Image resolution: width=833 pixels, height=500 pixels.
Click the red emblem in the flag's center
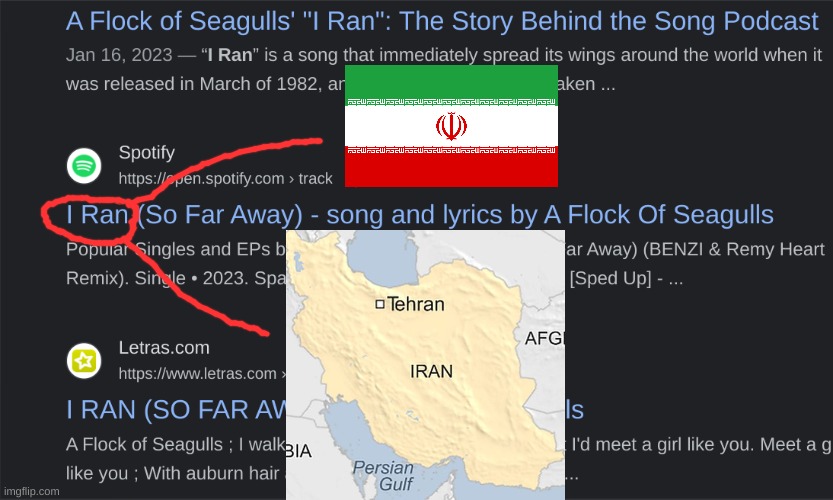coord(451,126)
